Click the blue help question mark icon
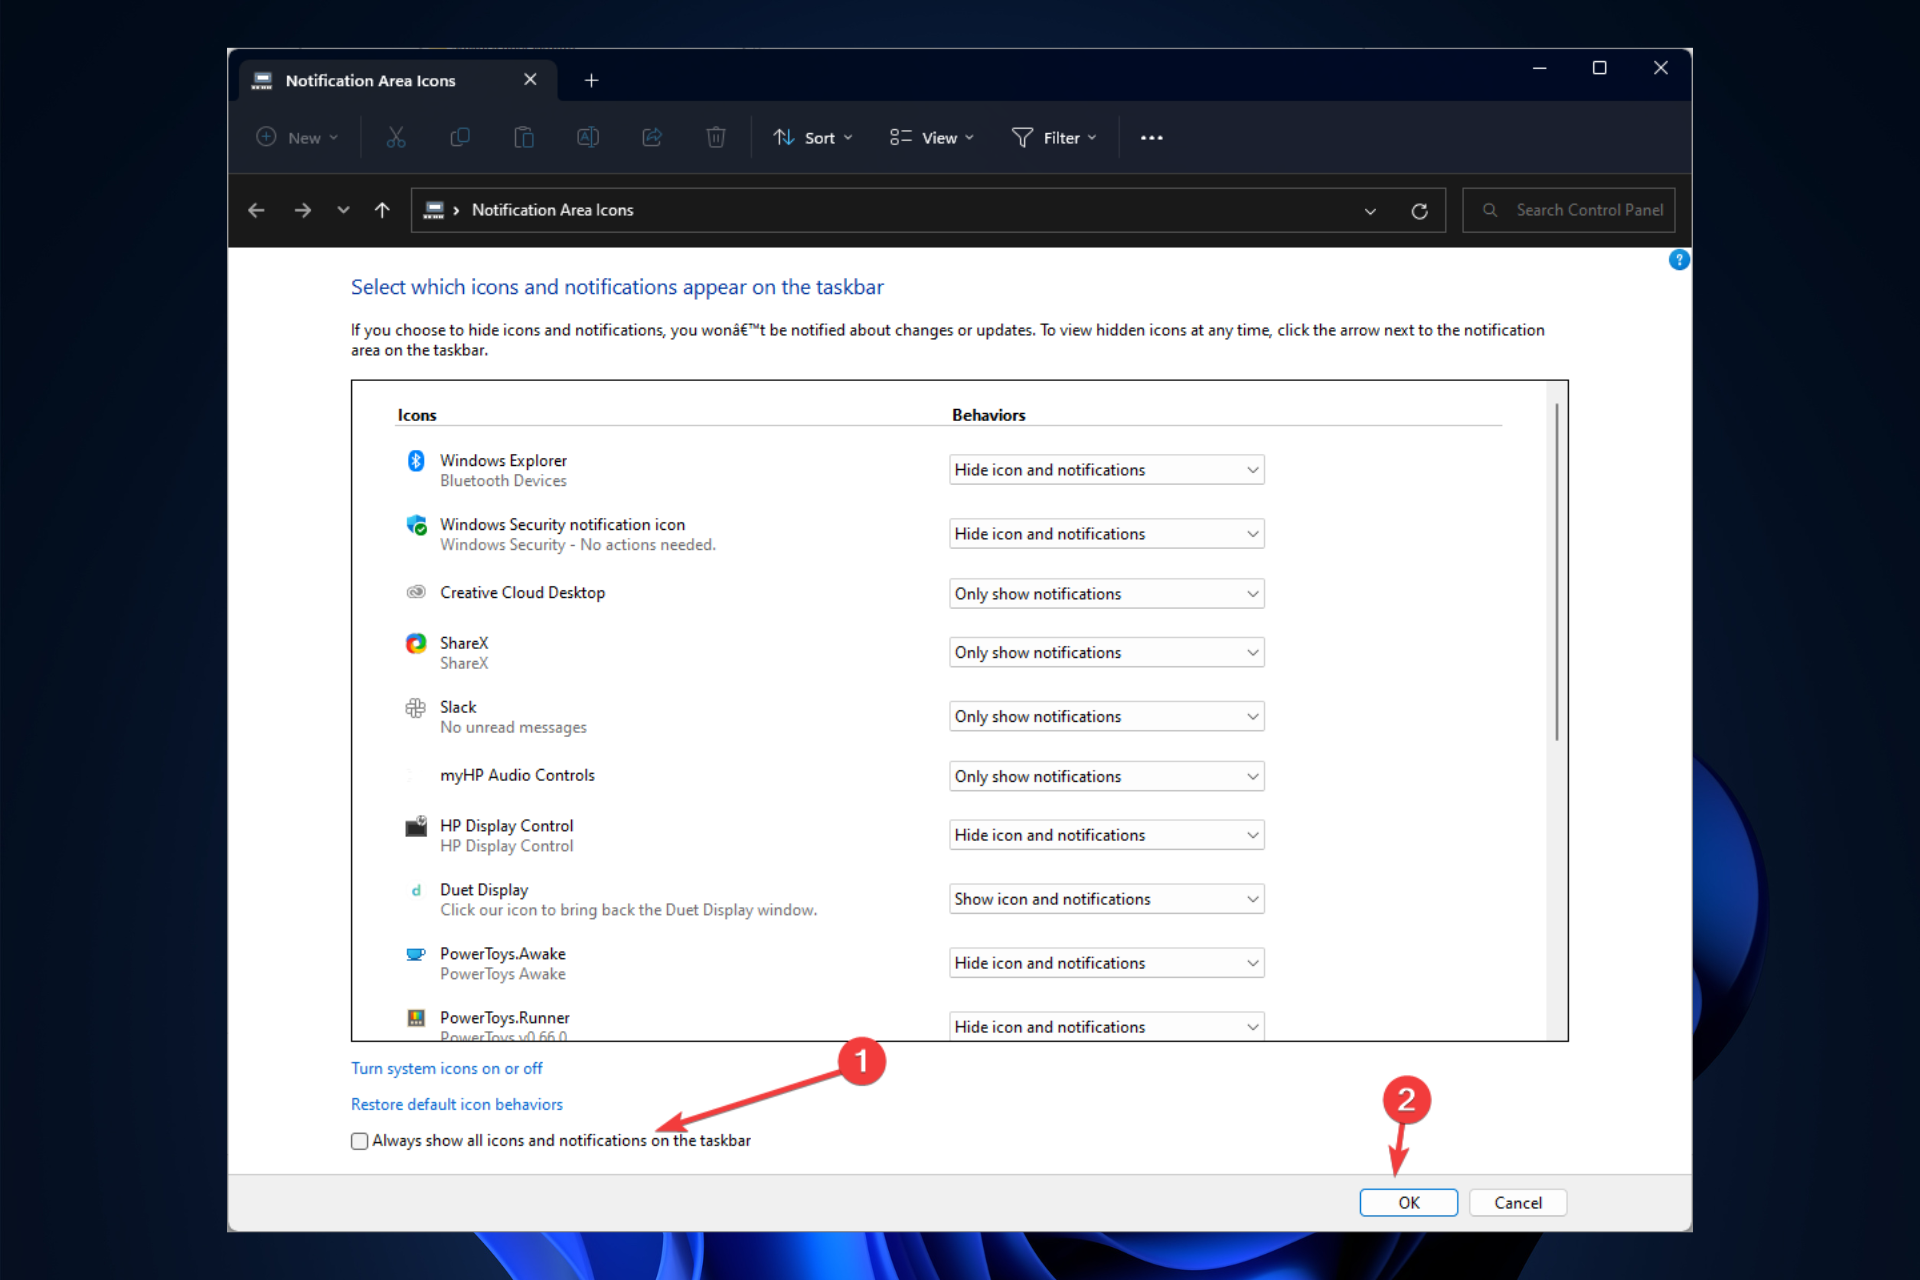The width and height of the screenshot is (1920, 1280). (x=1679, y=260)
